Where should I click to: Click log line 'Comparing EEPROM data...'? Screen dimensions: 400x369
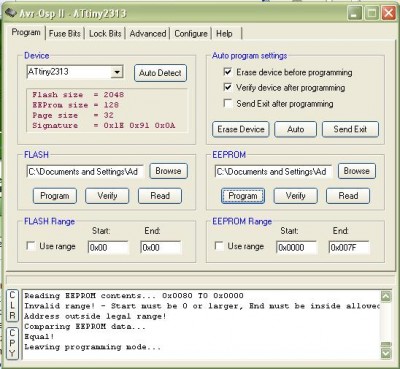[x=85, y=327]
